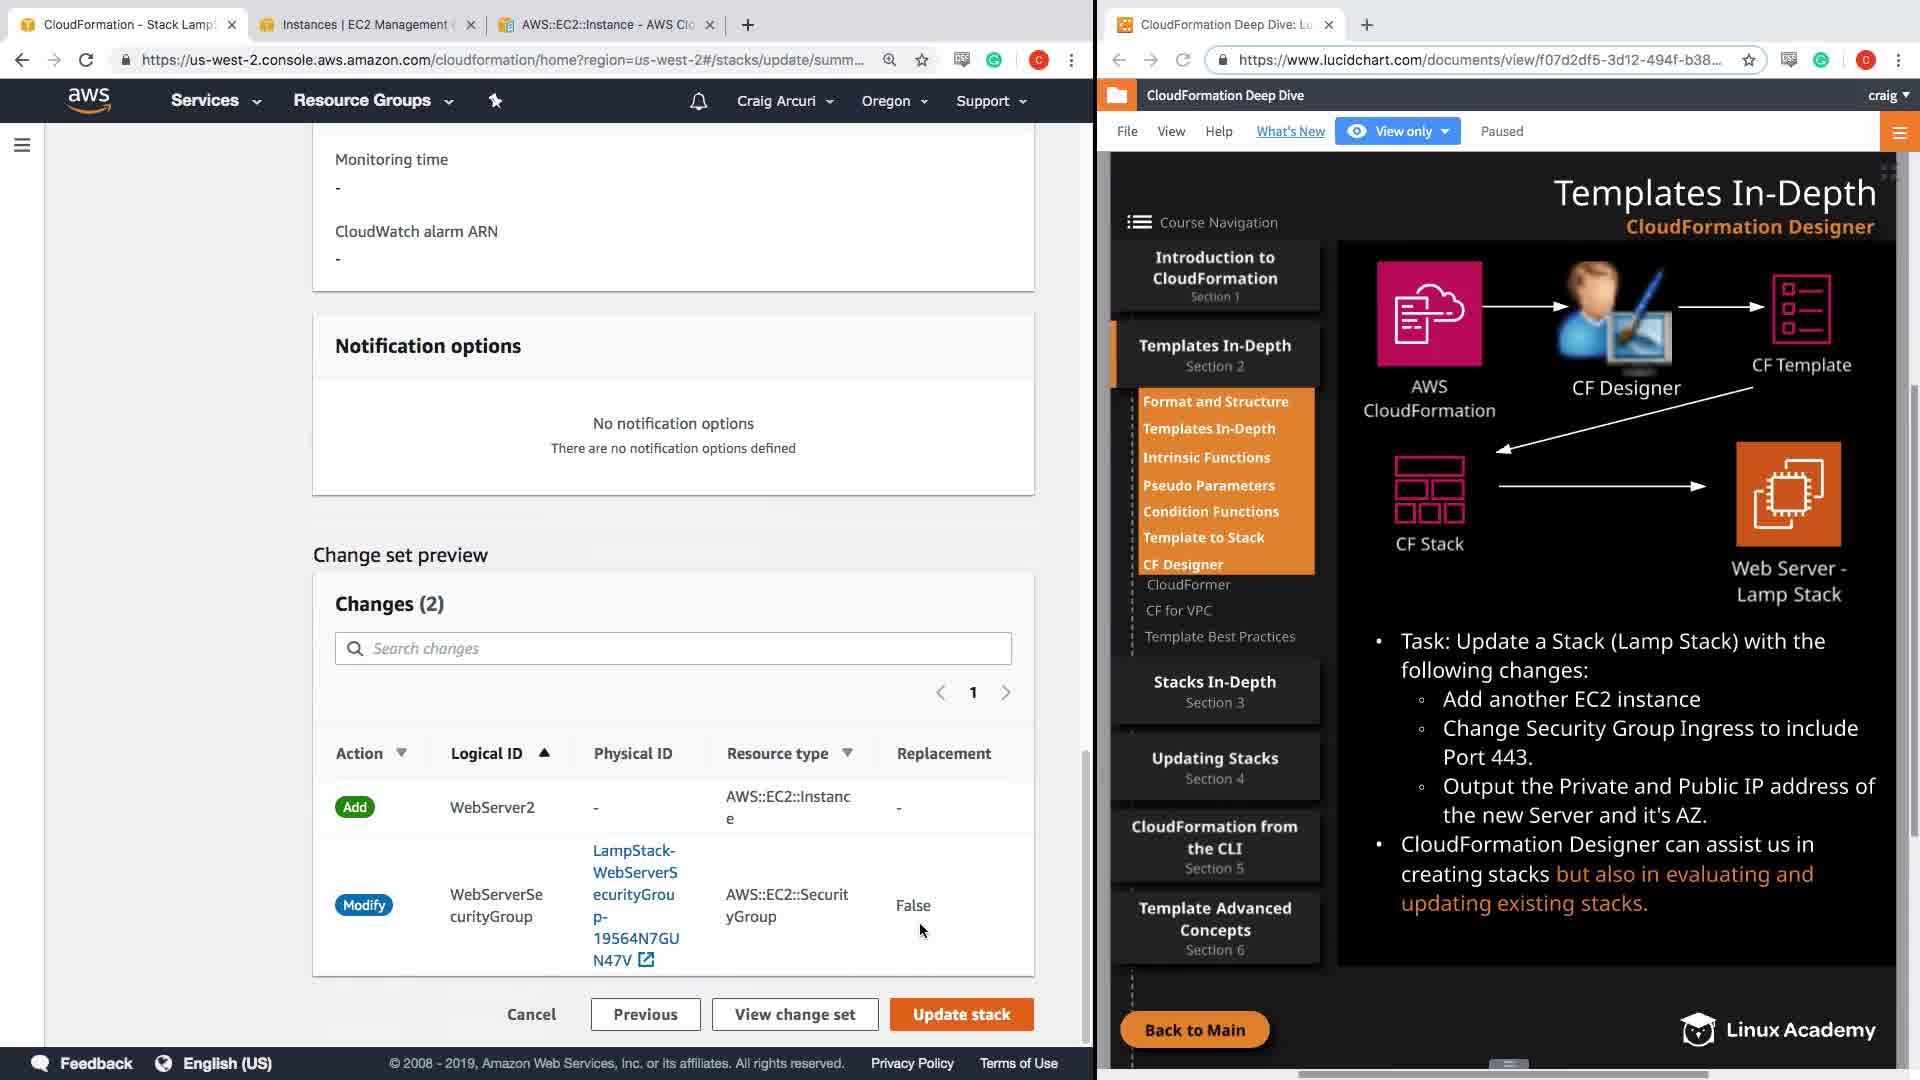
Task: Click the Update stack button
Action: click(x=961, y=1014)
